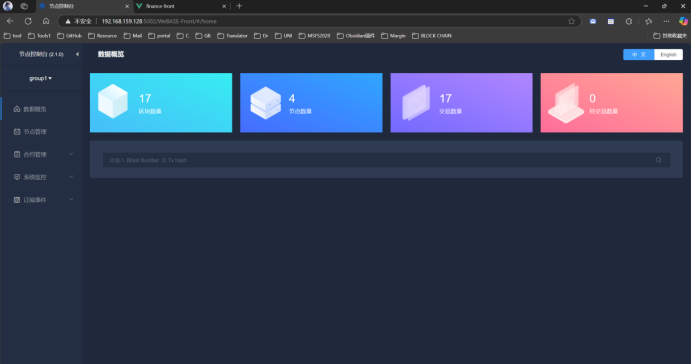Expand the 订阅事件 sidebar submenu

41,200
